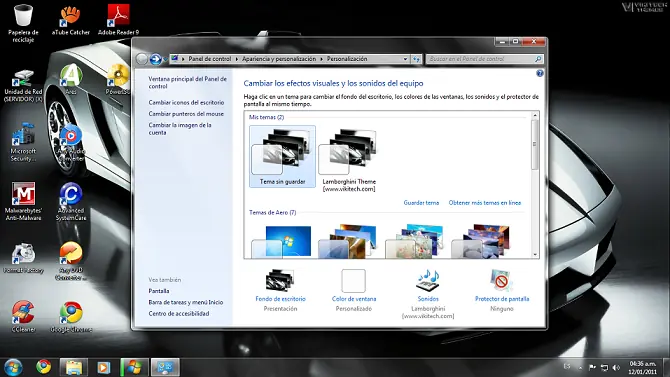Click the Windows Start orb

pyautogui.click(x=13, y=367)
